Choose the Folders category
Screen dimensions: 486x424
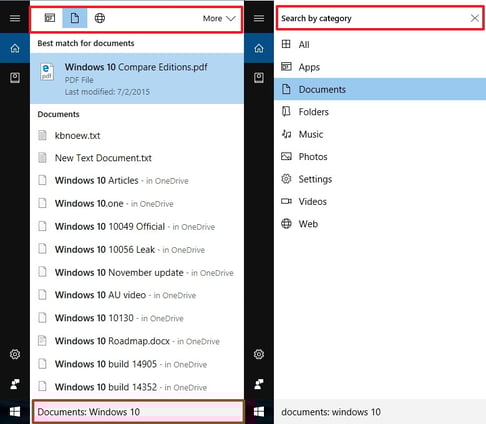click(380, 112)
